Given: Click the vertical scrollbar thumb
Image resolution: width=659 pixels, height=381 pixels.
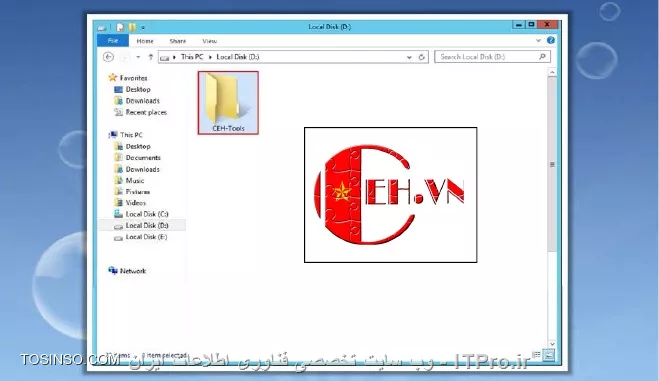Looking at the screenshot, I should pos(552,164).
